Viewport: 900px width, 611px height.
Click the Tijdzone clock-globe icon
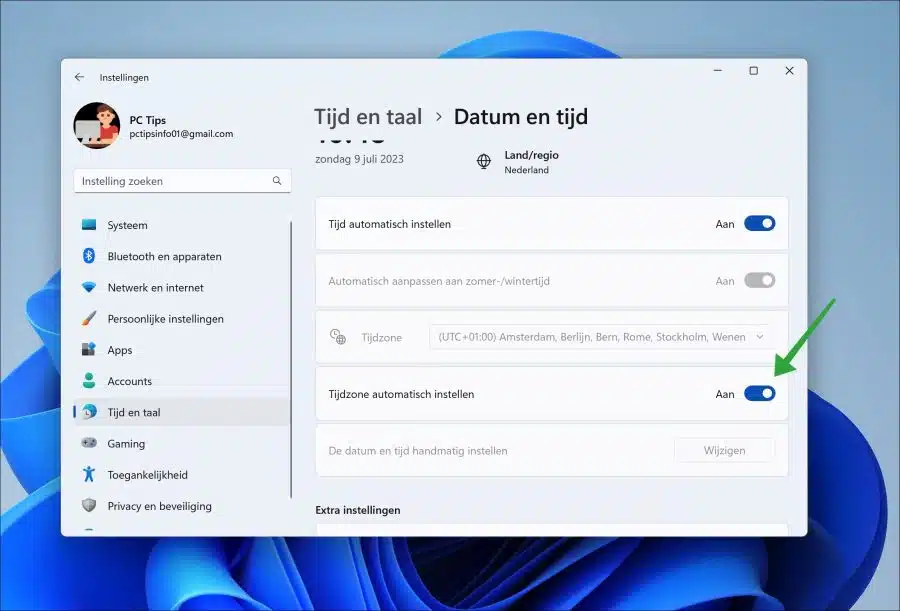point(338,337)
